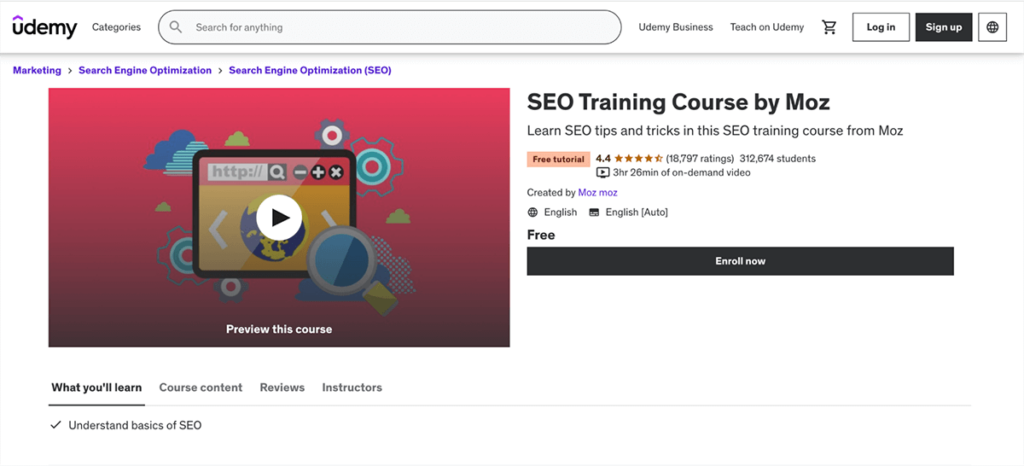Click the (18,797 ratings) text

point(700,159)
